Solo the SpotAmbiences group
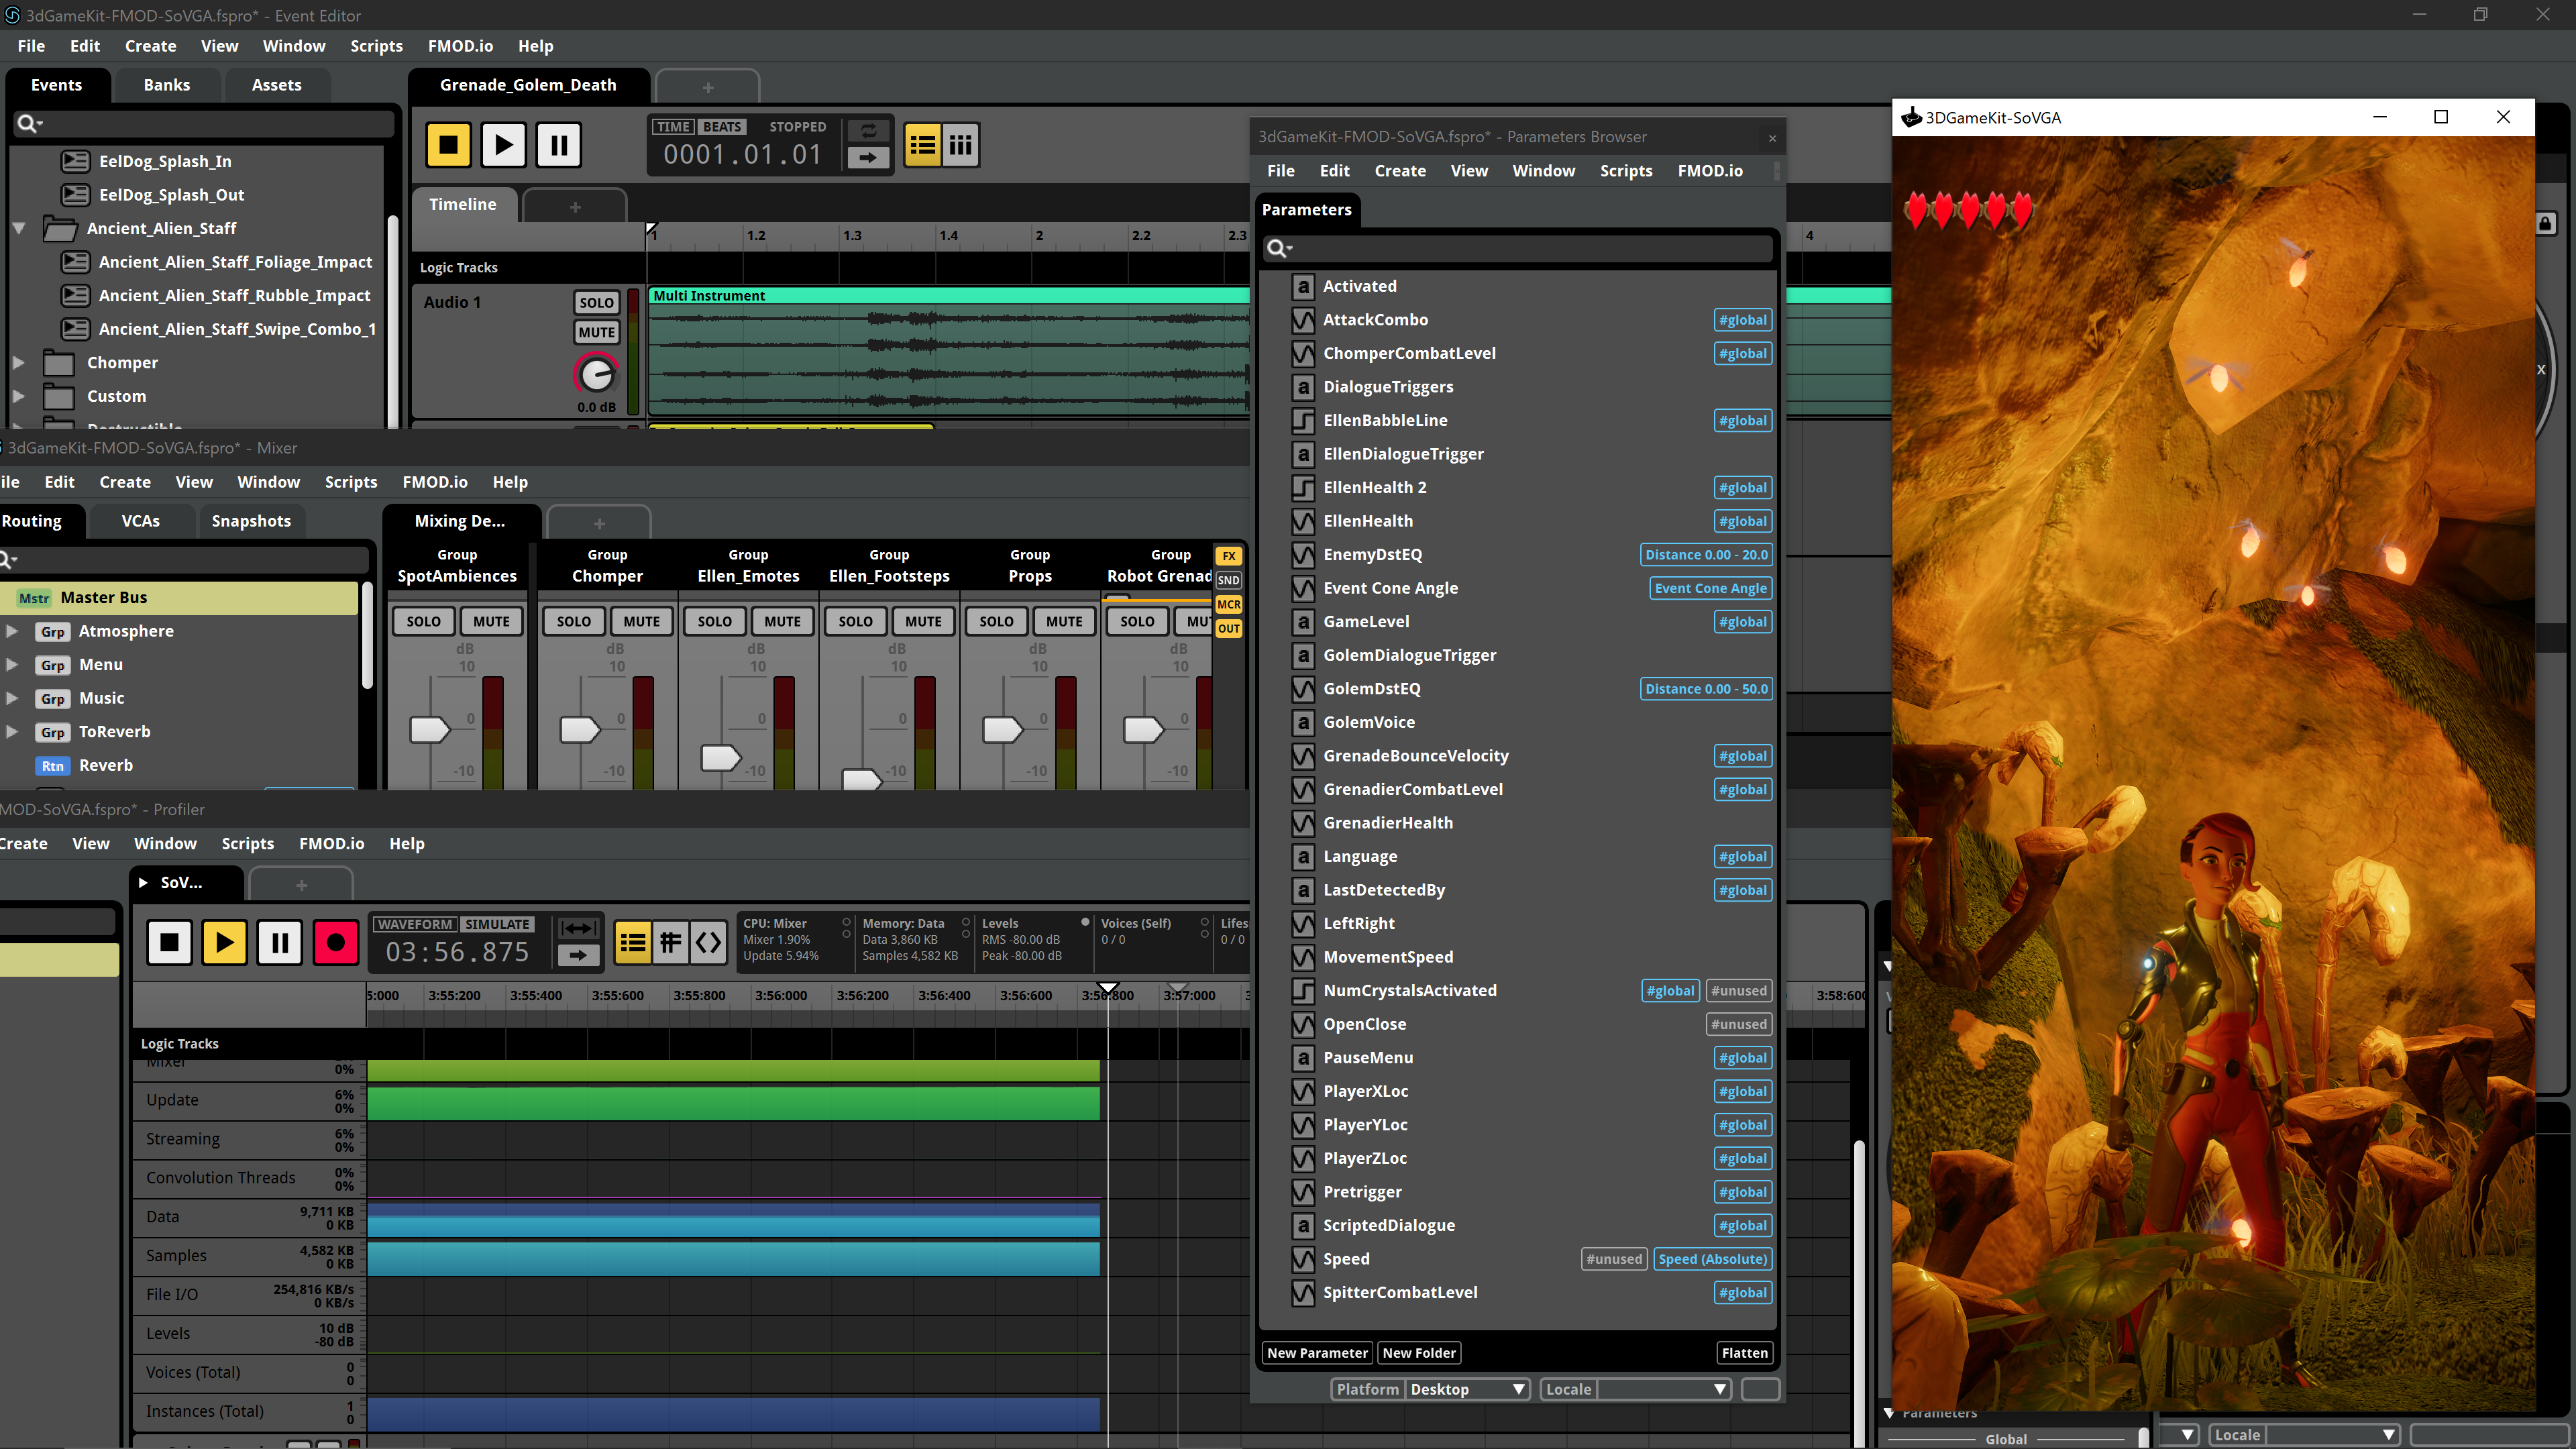2576x1449 pixels. click(423, 621)
